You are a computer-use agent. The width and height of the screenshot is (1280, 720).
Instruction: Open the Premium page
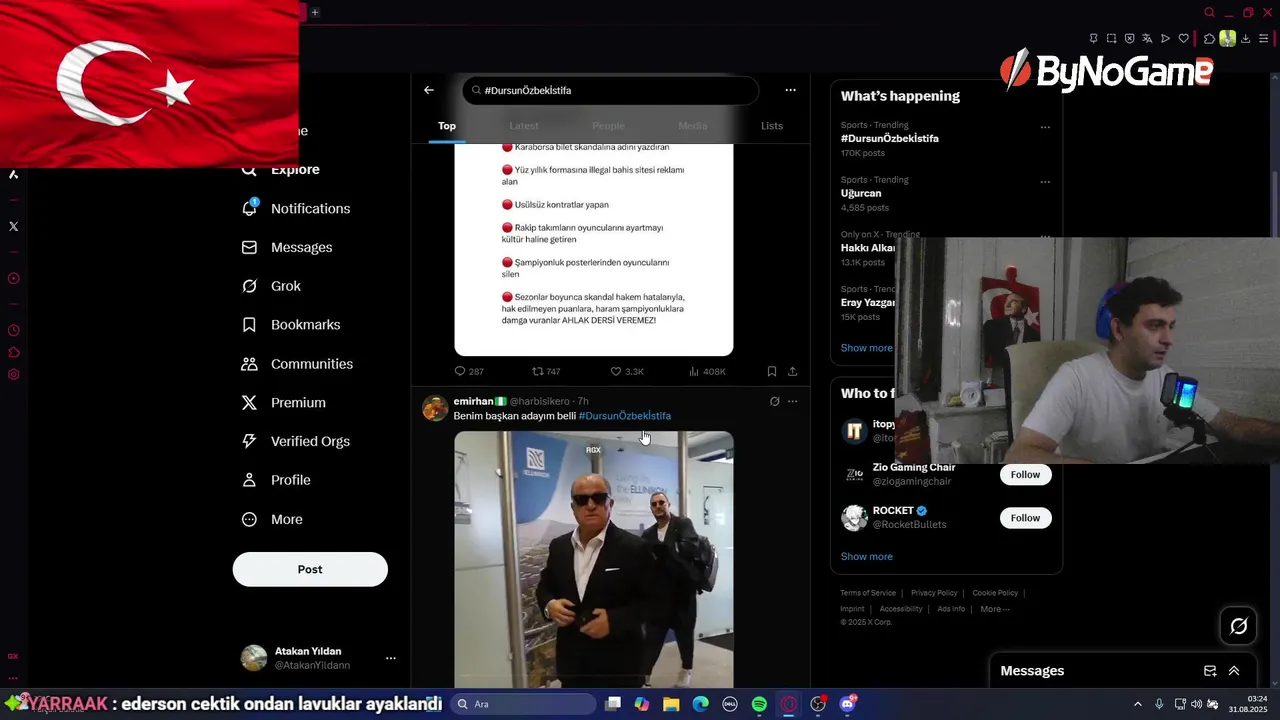click(284, 402)
